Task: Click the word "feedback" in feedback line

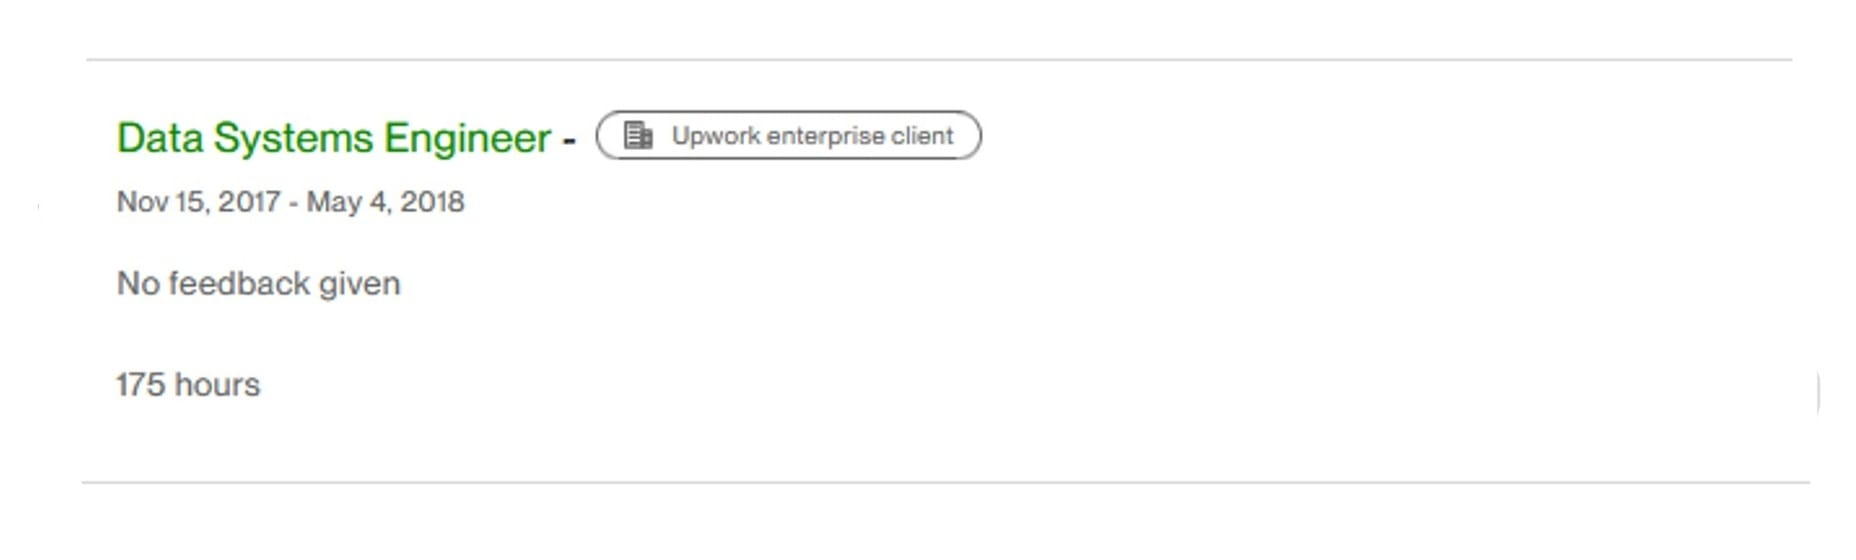Action: (239, 284)
